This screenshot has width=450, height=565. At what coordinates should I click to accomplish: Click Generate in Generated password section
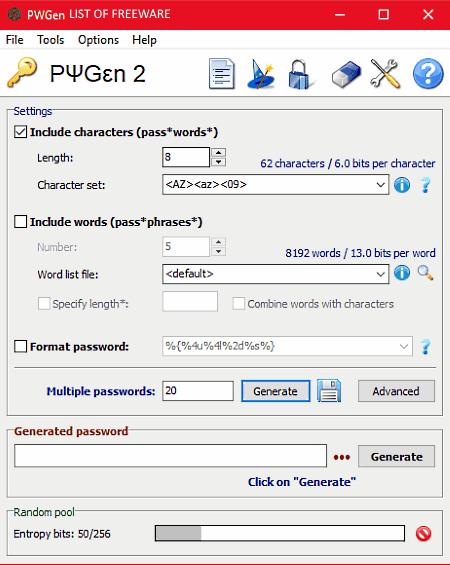(396, 457)
